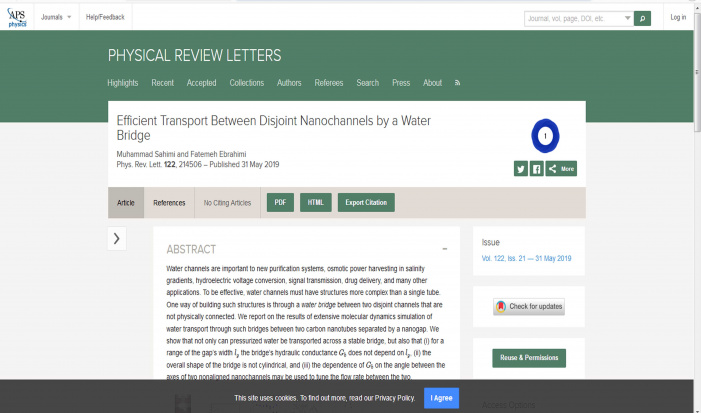Go to Recent in journal navigation
The image size is (701, 413).
(162, 83)
